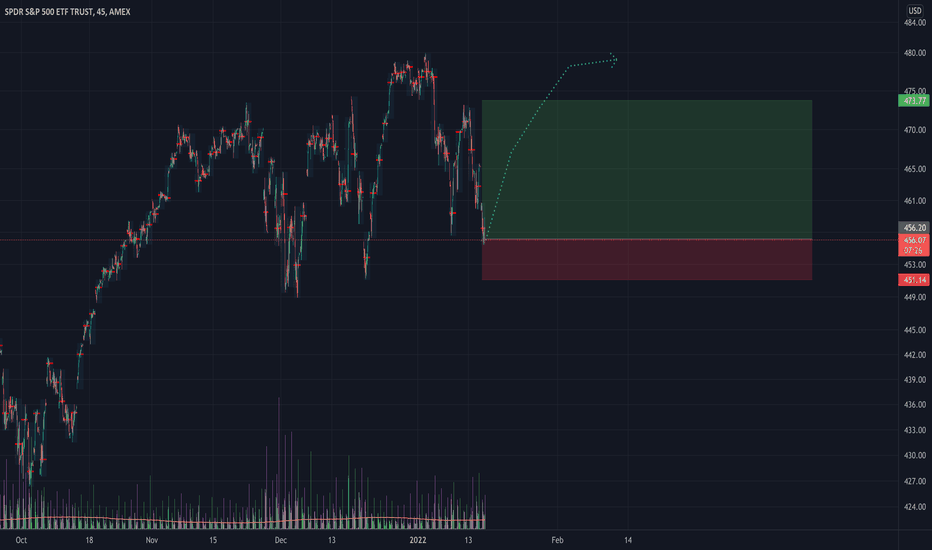
Task: Click the 427.00 price axis label
Action: tap(915, 481)
